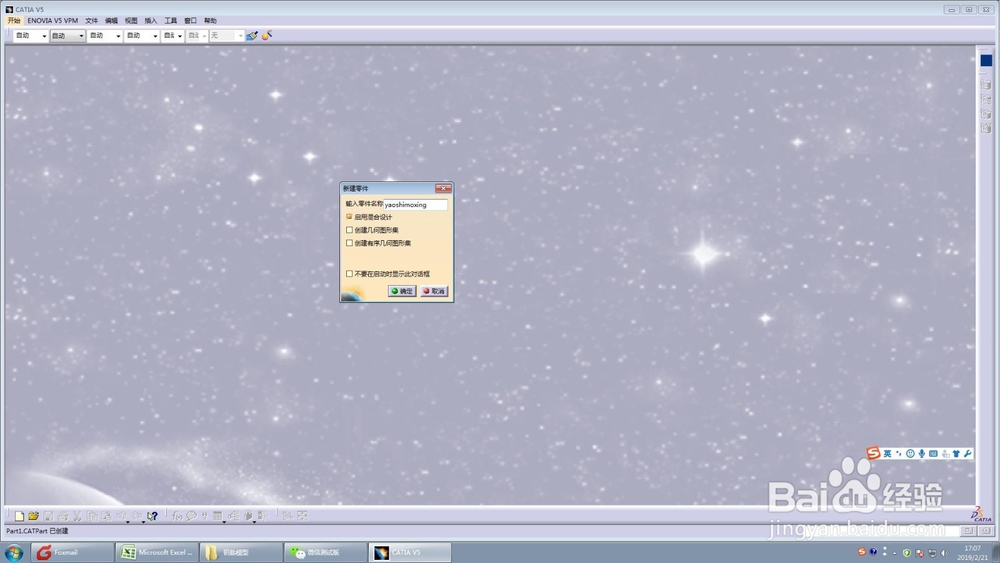Enable the 创建几何图形集 checkbox
Image resolution: width=1000 pixels, height=563 pixels.
(349, 230)
